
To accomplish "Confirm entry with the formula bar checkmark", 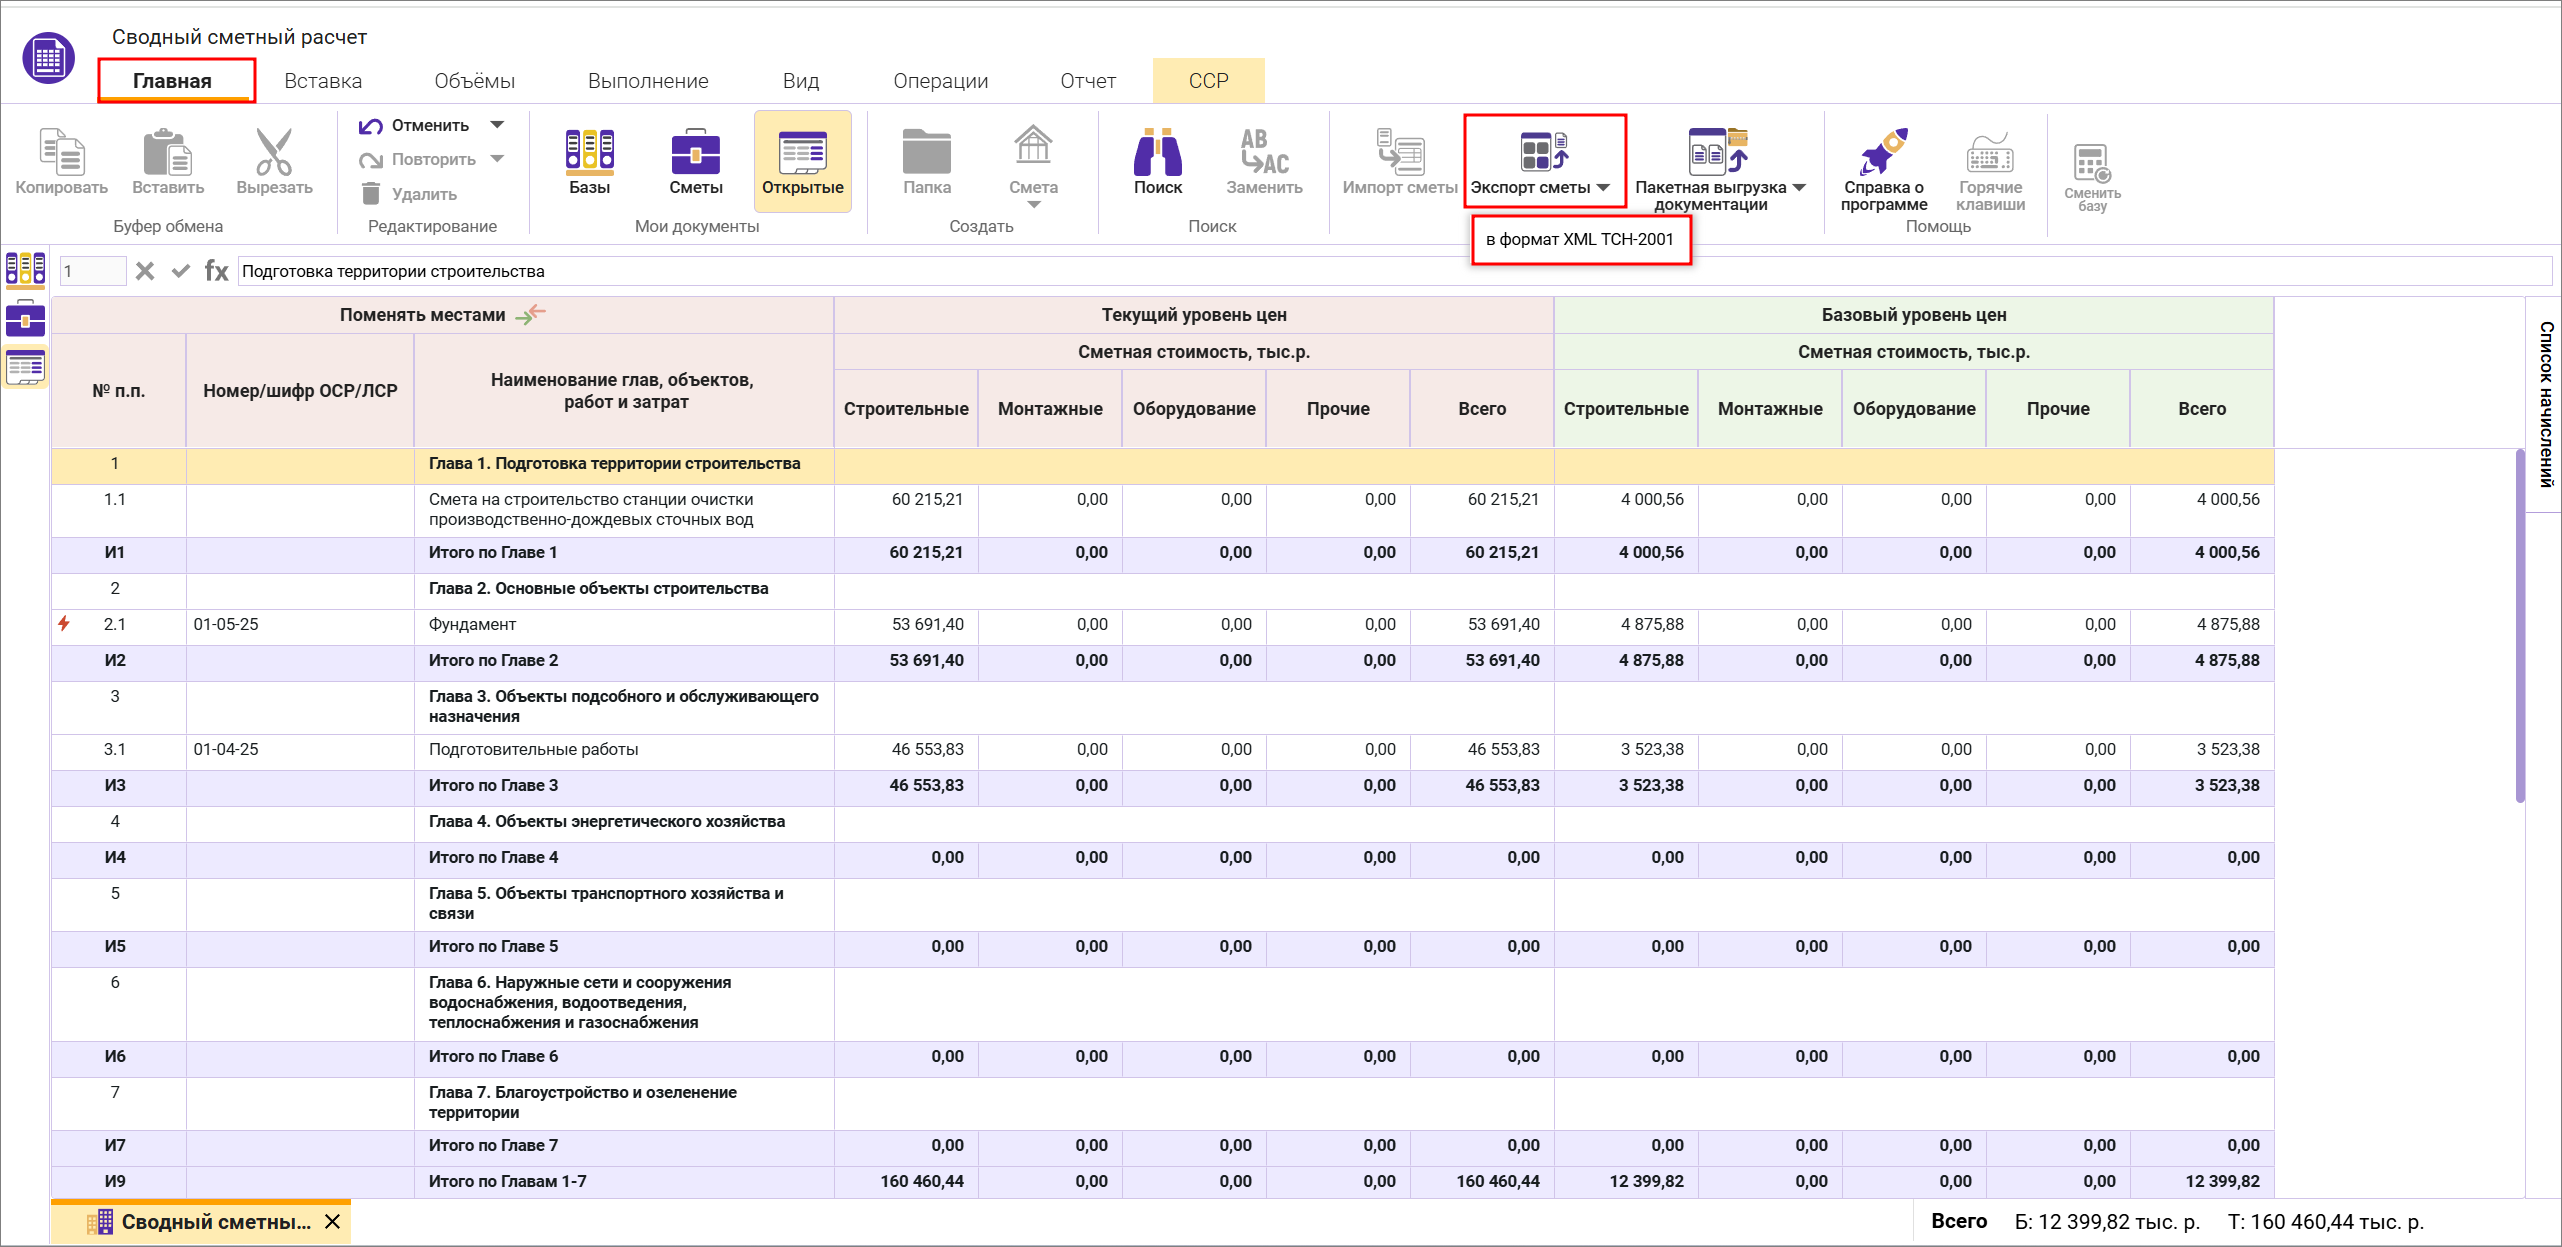I will (180, 271).
